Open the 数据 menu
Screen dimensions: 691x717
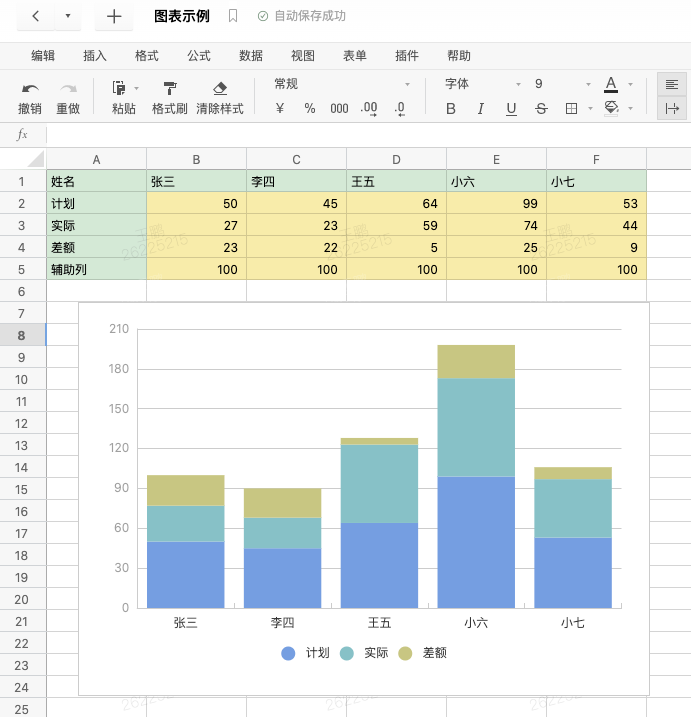251,56
